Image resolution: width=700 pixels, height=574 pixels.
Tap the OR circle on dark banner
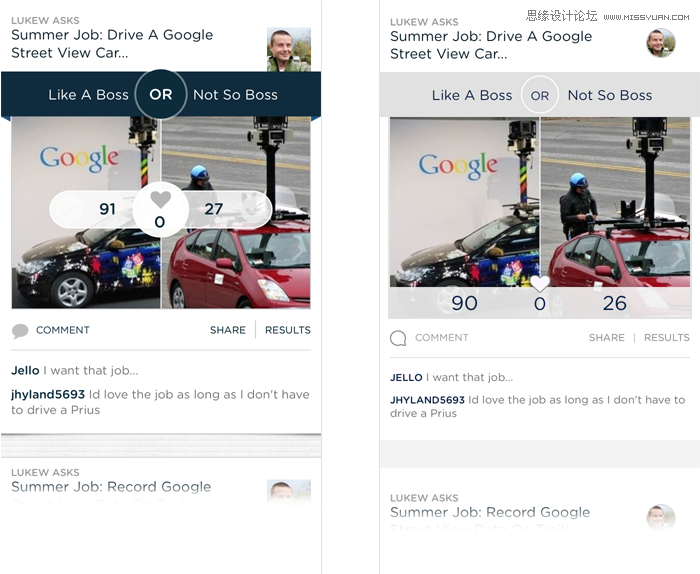161,94
